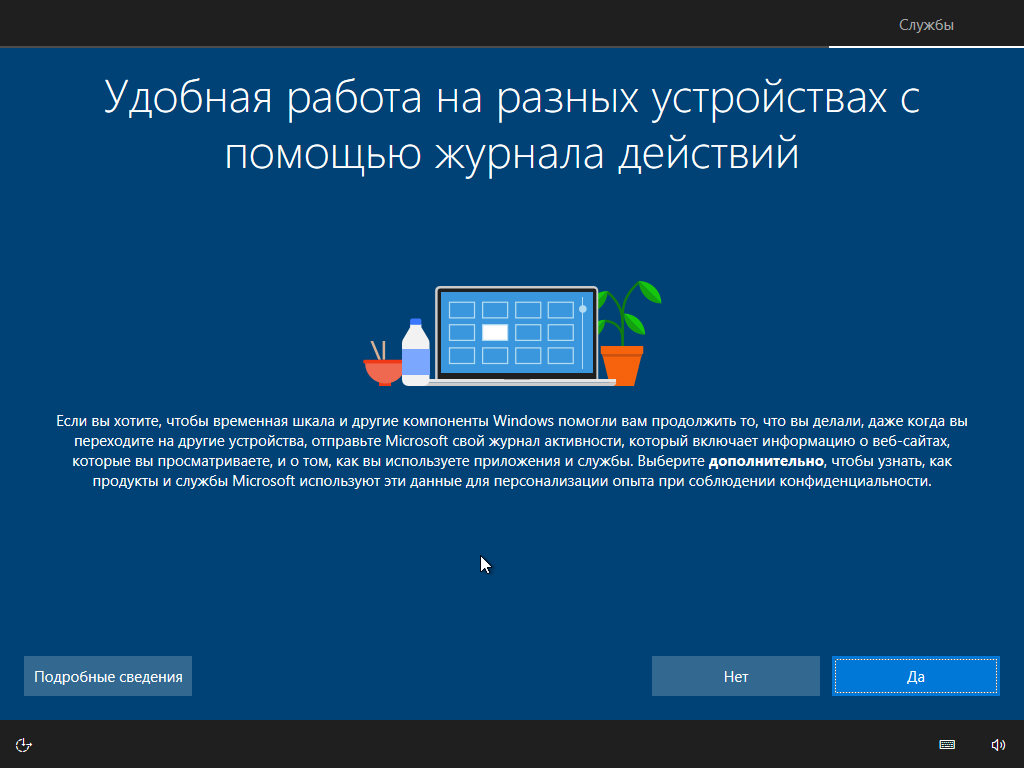Open the Ease of Access icon
This screenshot has height=768, width=1024.
(25, 744)
